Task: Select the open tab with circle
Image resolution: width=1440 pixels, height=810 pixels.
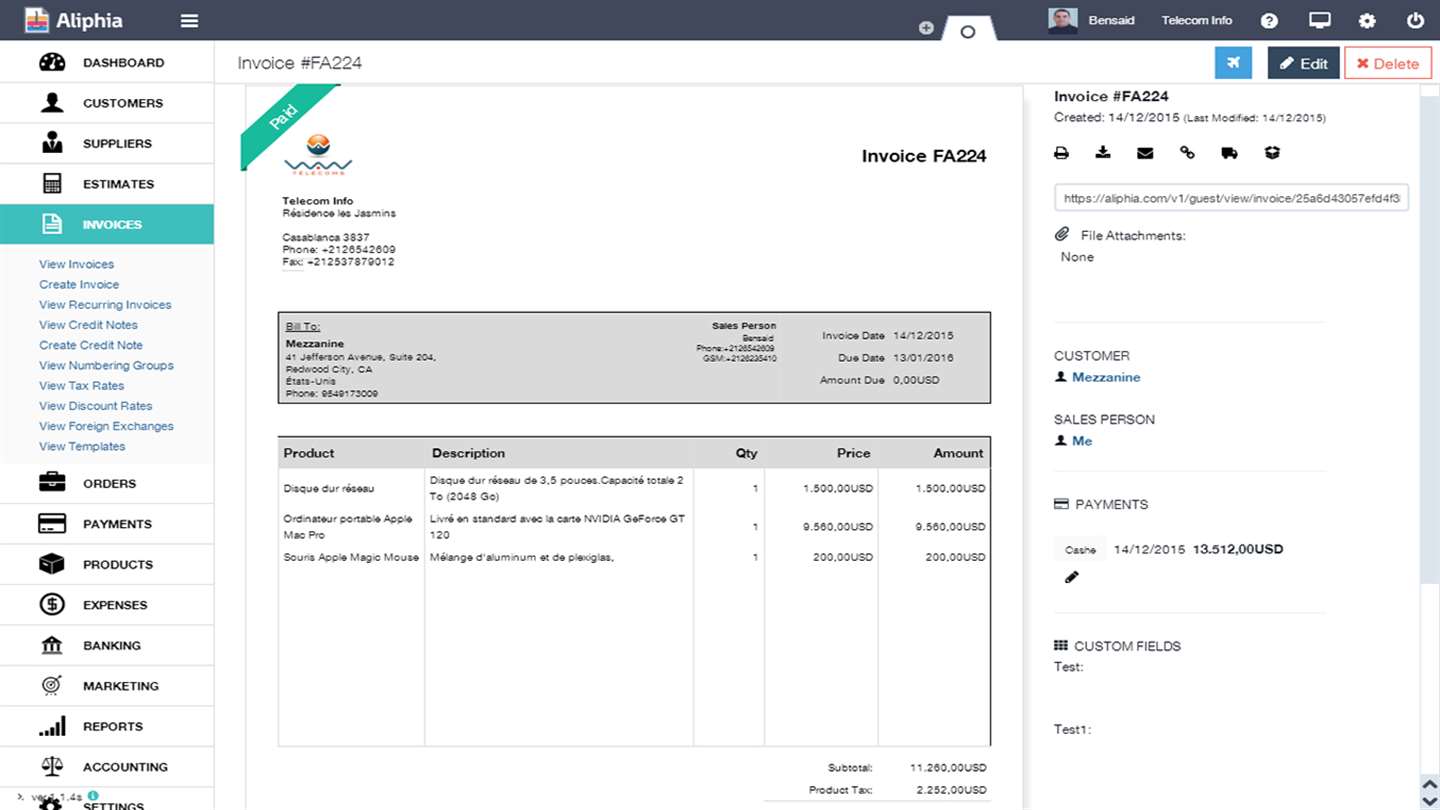Action: click(x=967, y=29)
